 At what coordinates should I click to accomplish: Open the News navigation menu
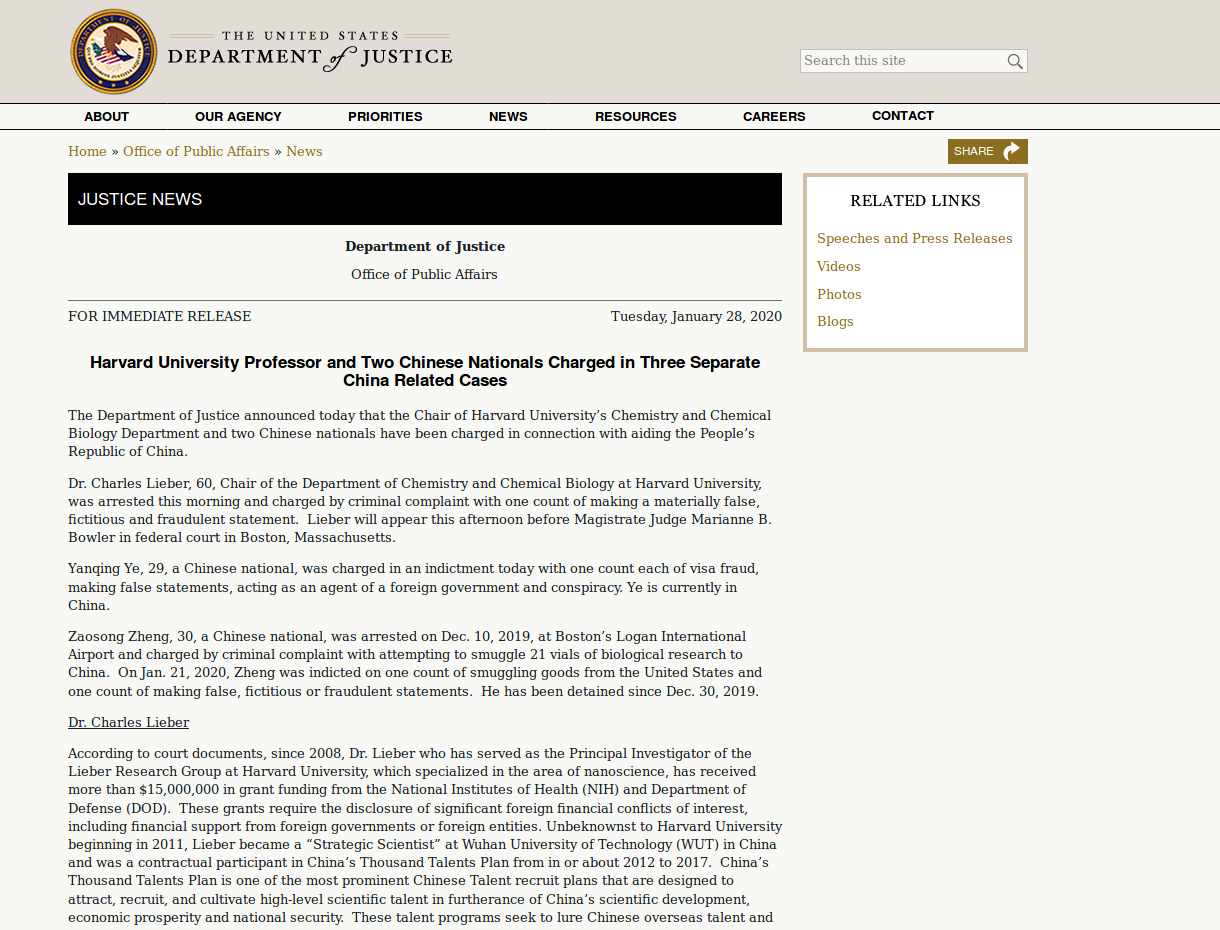(508, 116)
